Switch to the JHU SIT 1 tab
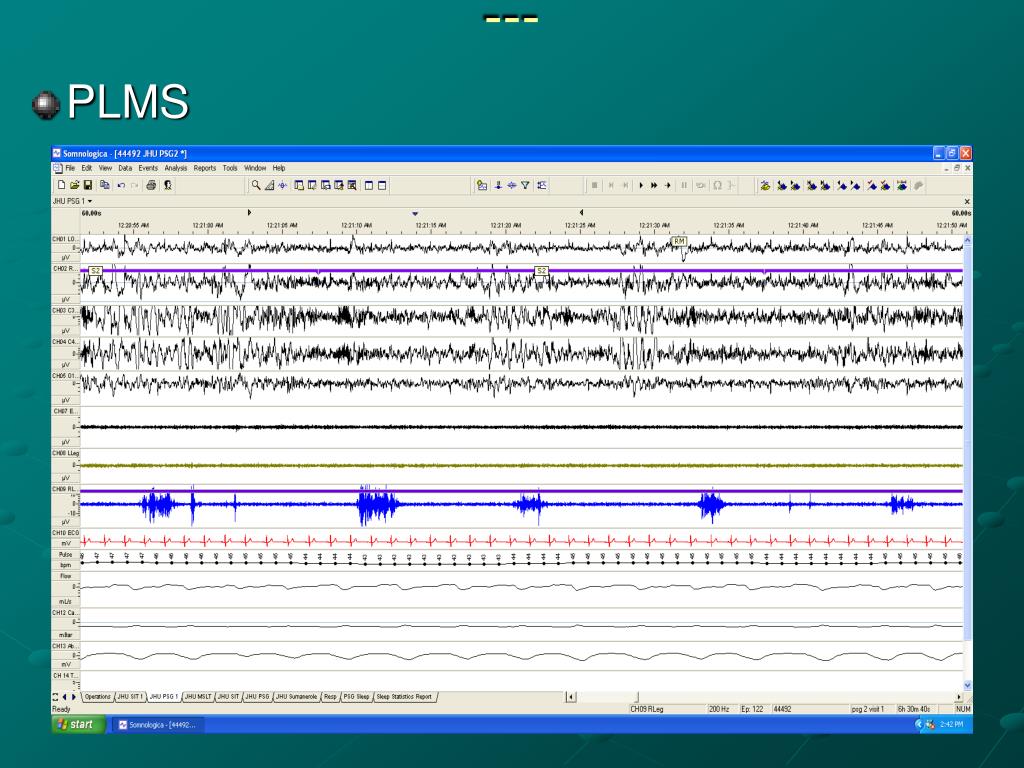 coord(130,697)
